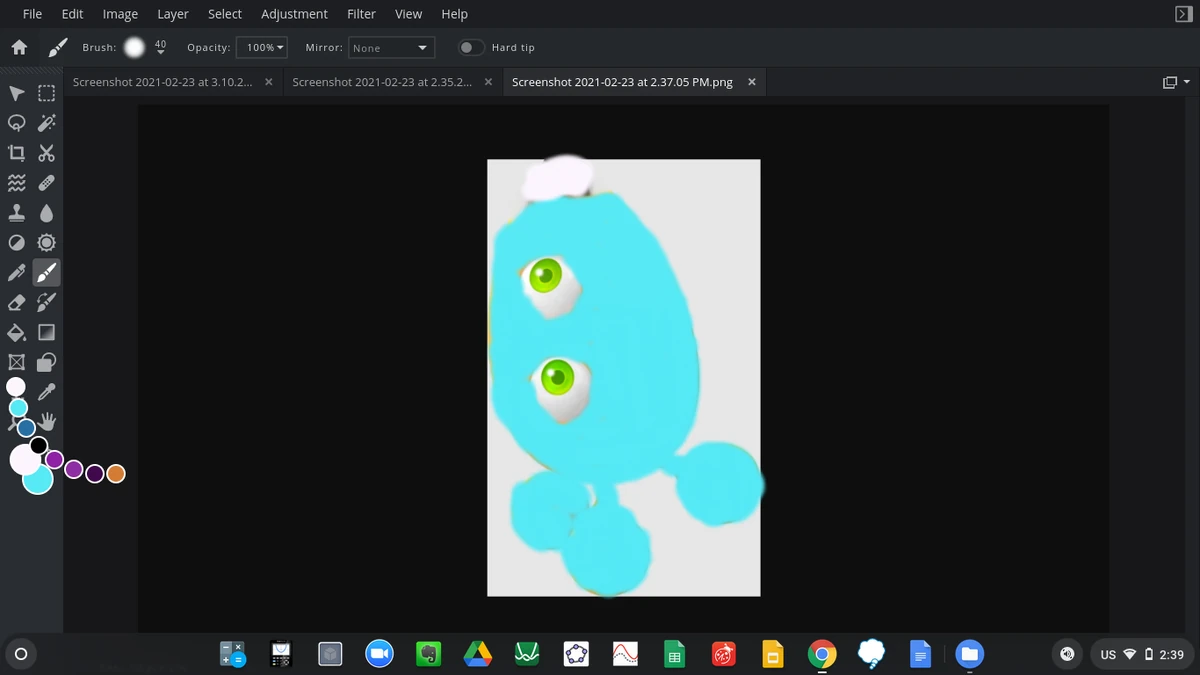Choose the Liquify tool
Viewport: 1200px width, 675px height.
click(x=16, y=183)
